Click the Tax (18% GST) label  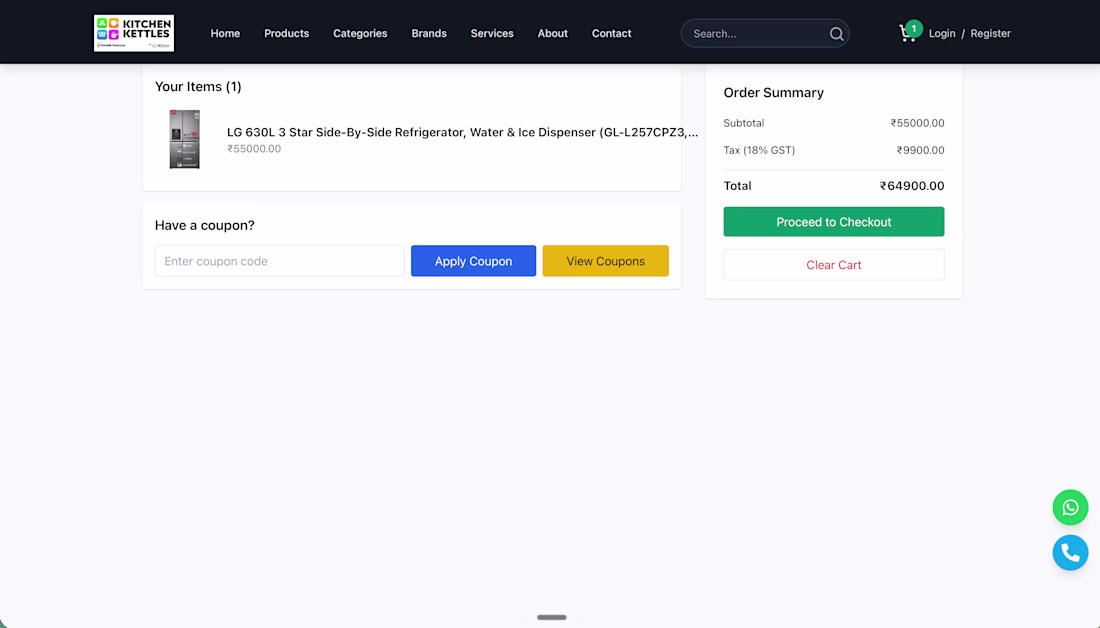coord(759,150)
